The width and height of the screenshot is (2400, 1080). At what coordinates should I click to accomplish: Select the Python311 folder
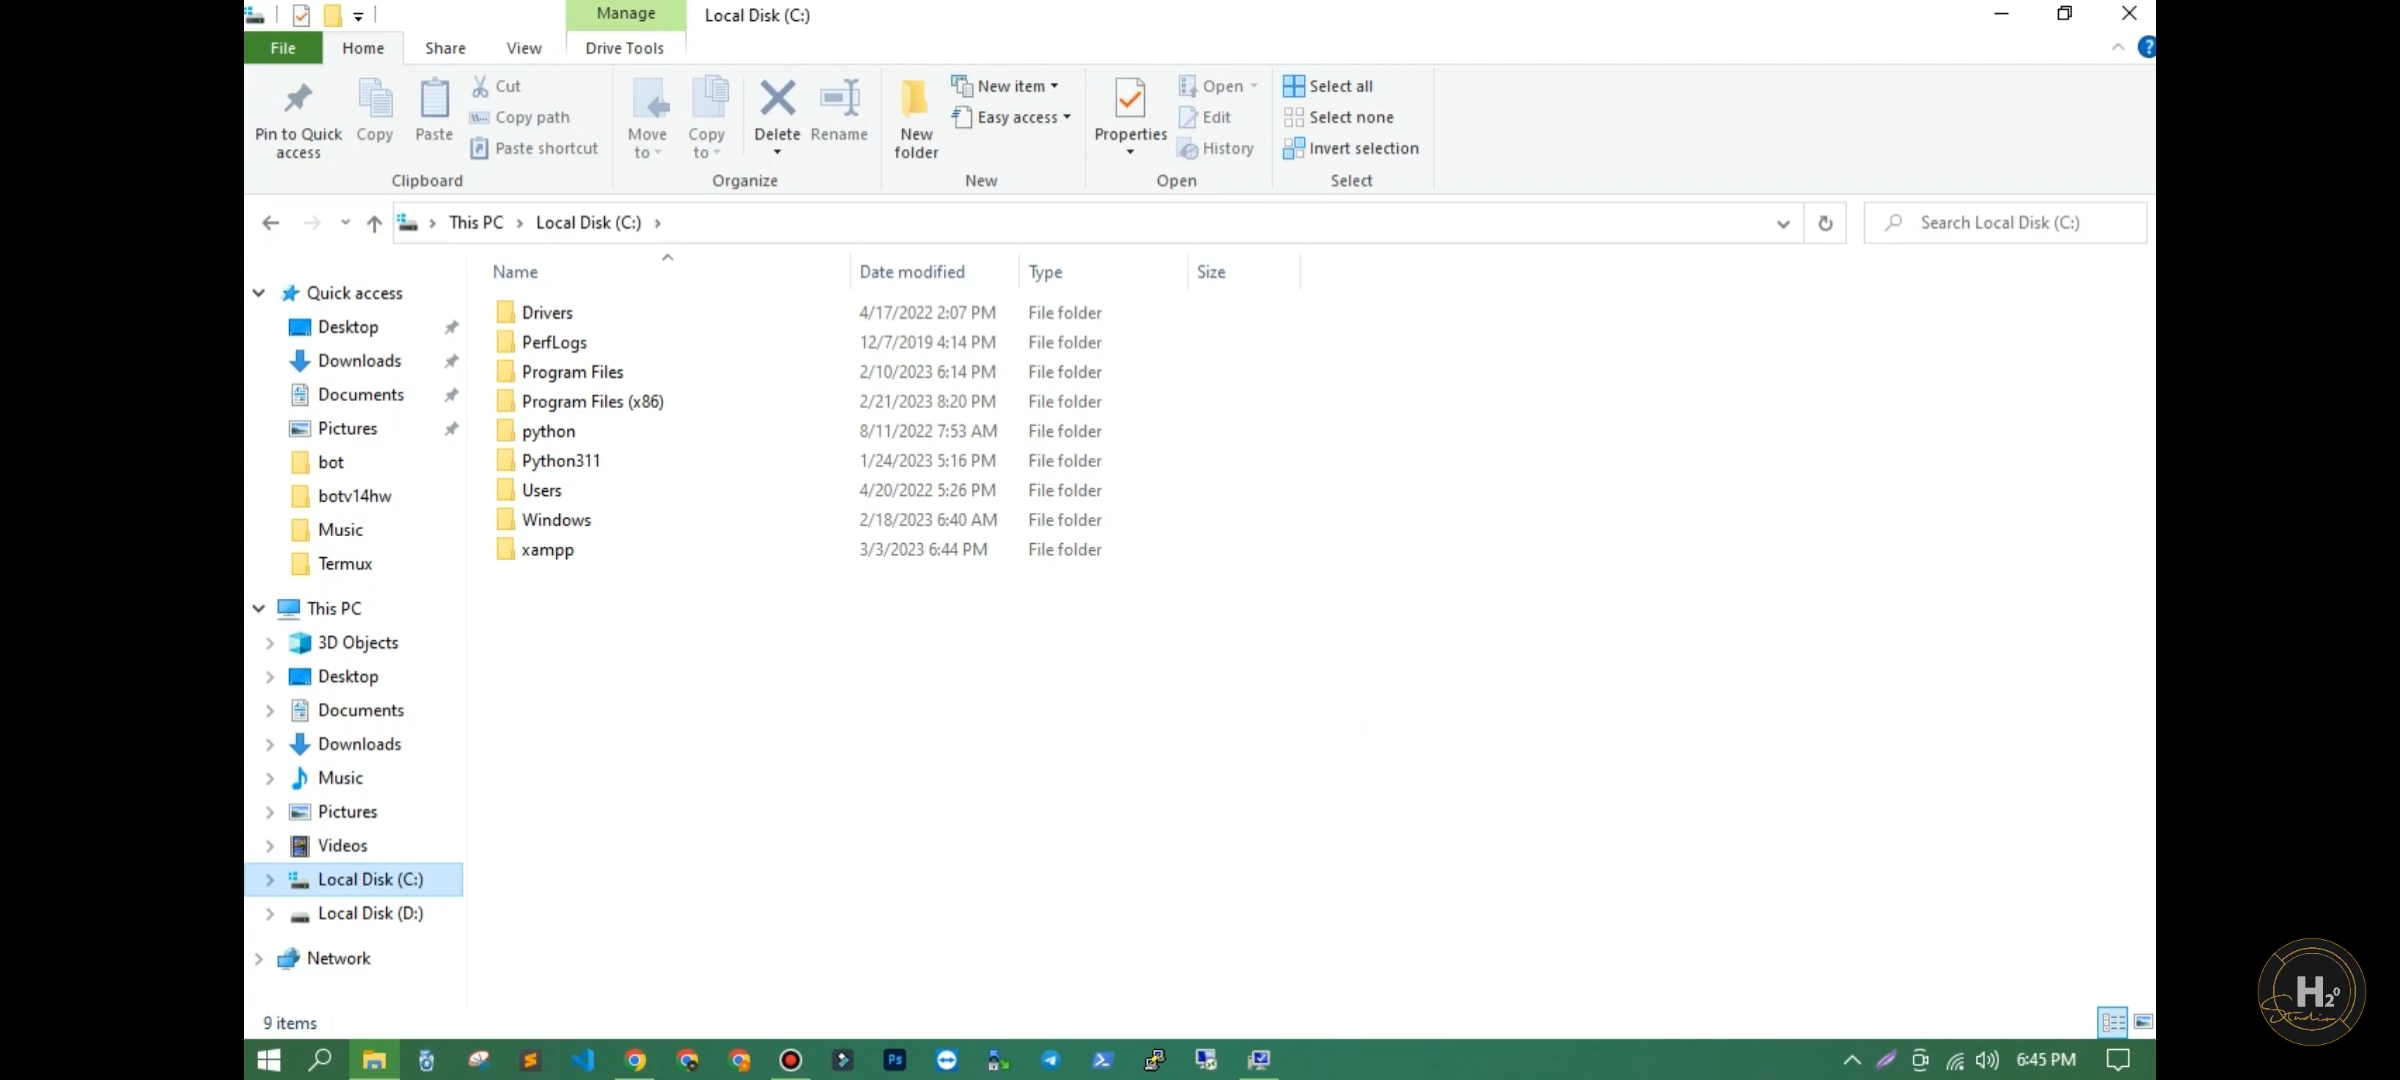click(x=560, y=461)
